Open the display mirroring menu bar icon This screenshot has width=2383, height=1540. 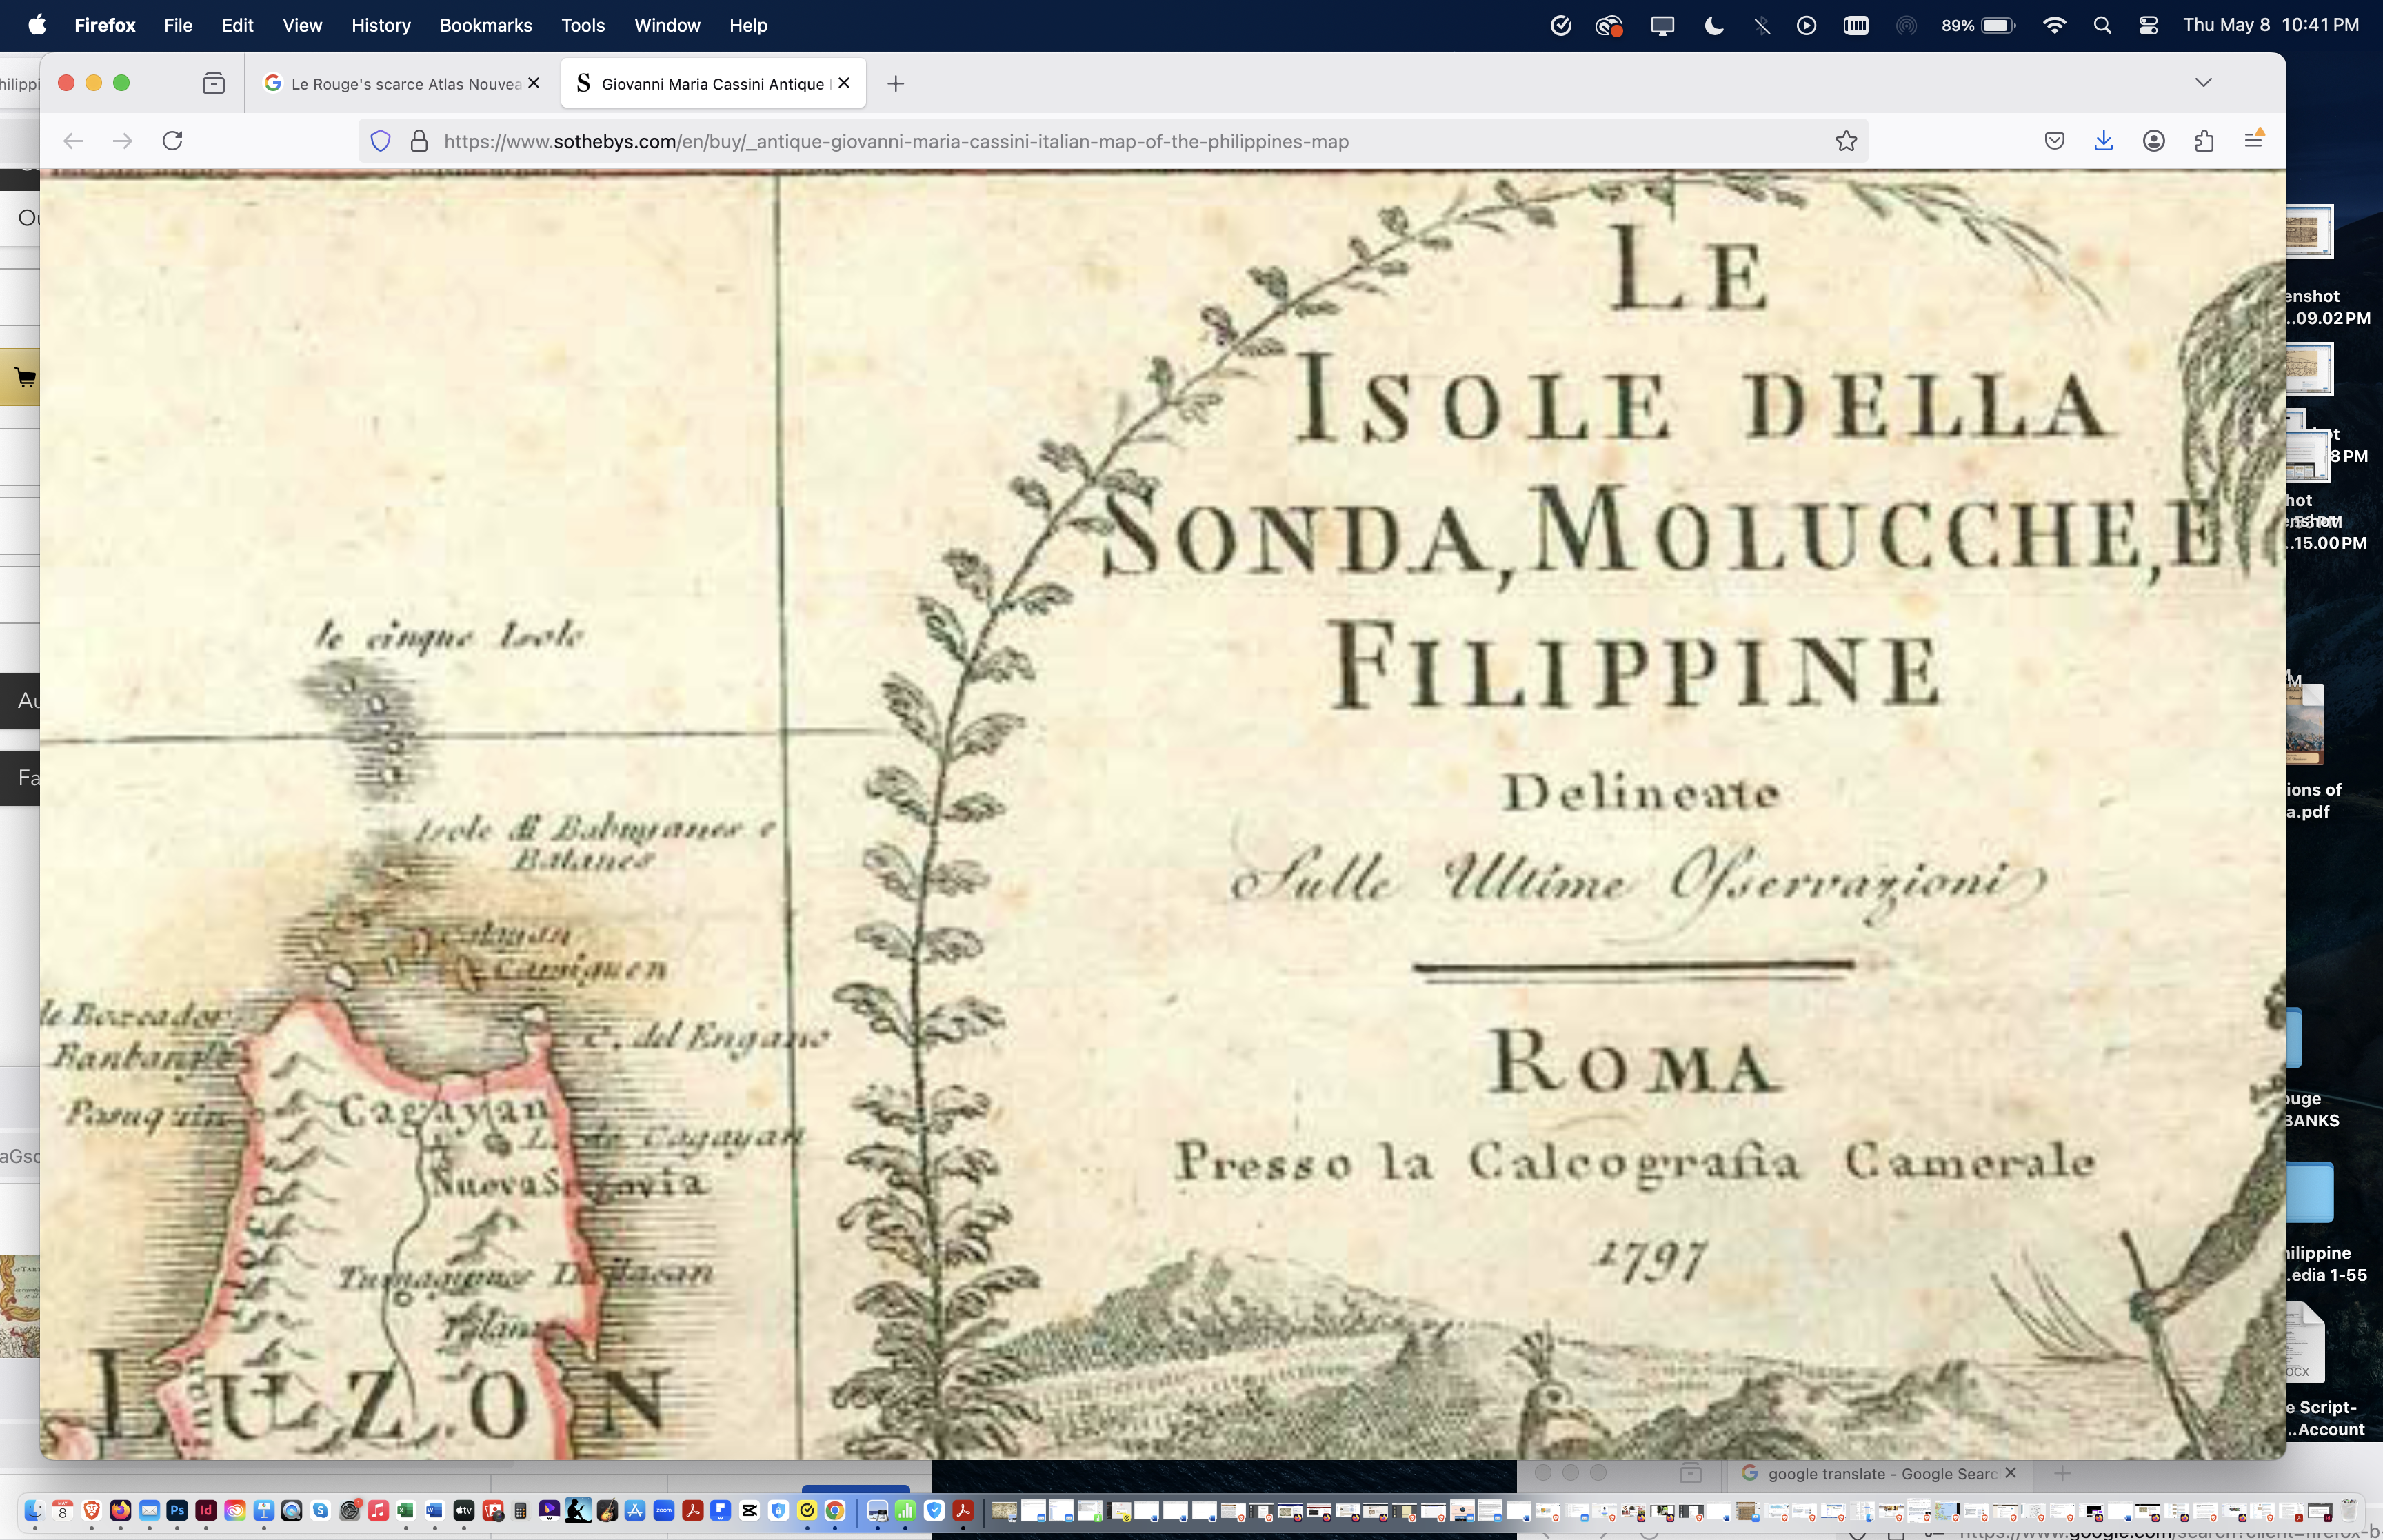pos(1662,25)
